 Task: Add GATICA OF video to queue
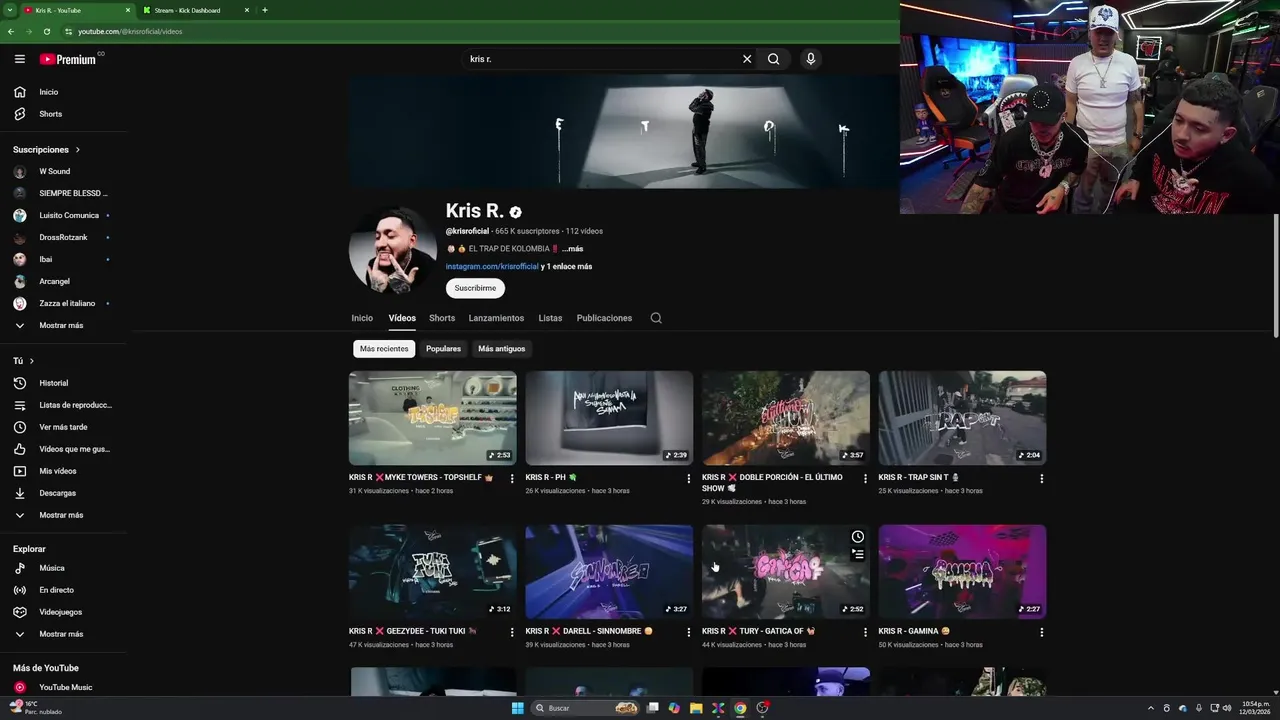[857, 554]
